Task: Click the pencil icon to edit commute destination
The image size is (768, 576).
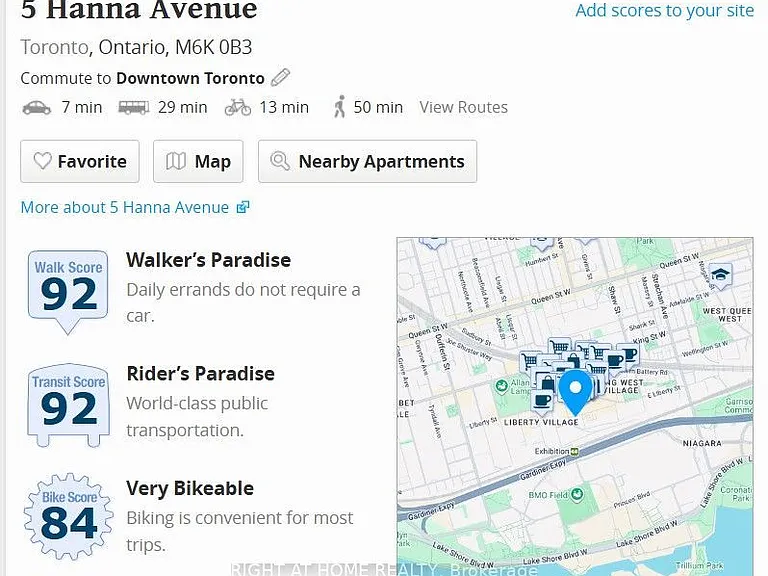Action: 281,77
